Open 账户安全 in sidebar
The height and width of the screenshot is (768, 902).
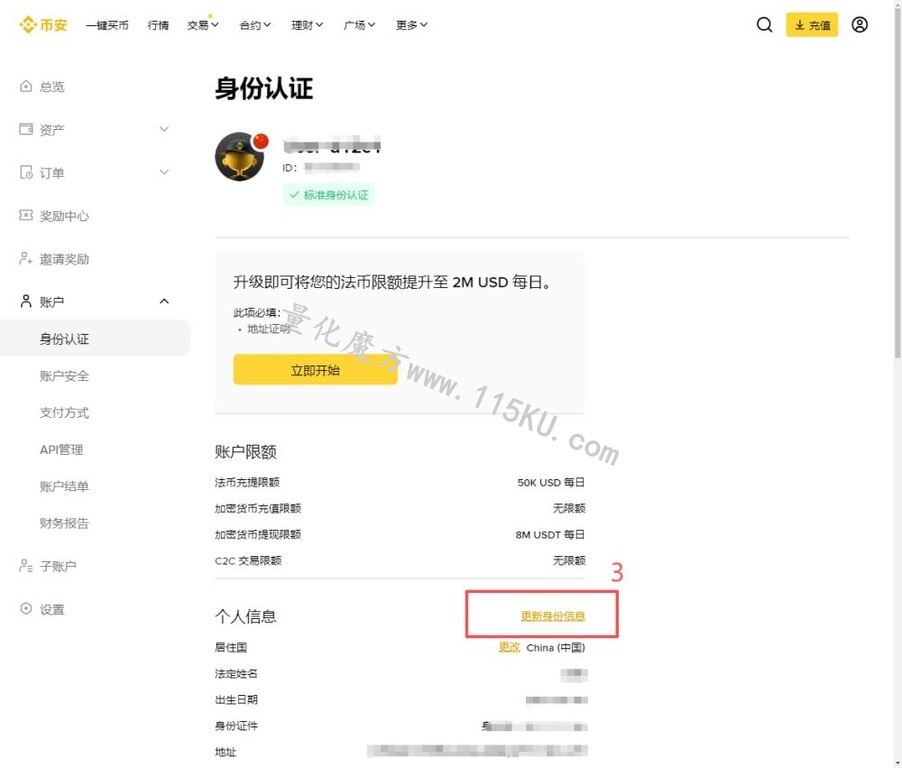tap(64, 376)
